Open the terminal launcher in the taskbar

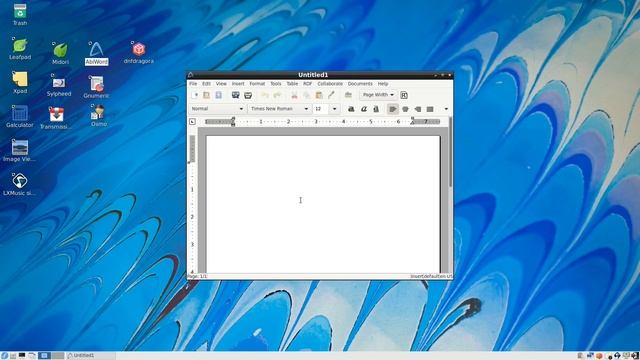point(22,356)
